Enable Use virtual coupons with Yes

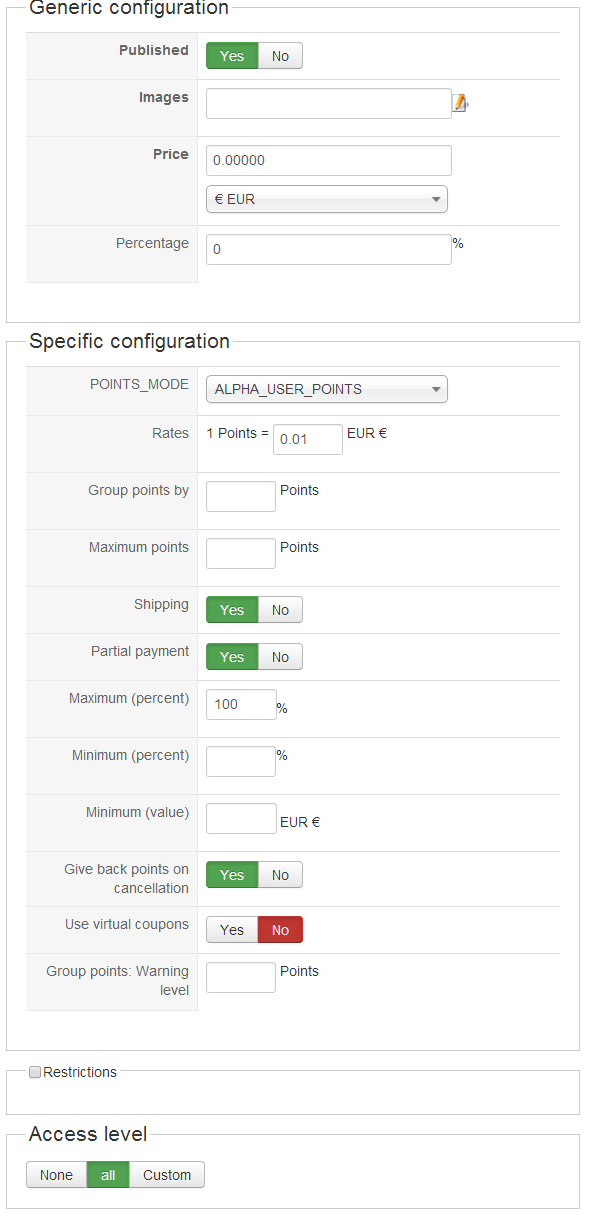coord(232,930)
